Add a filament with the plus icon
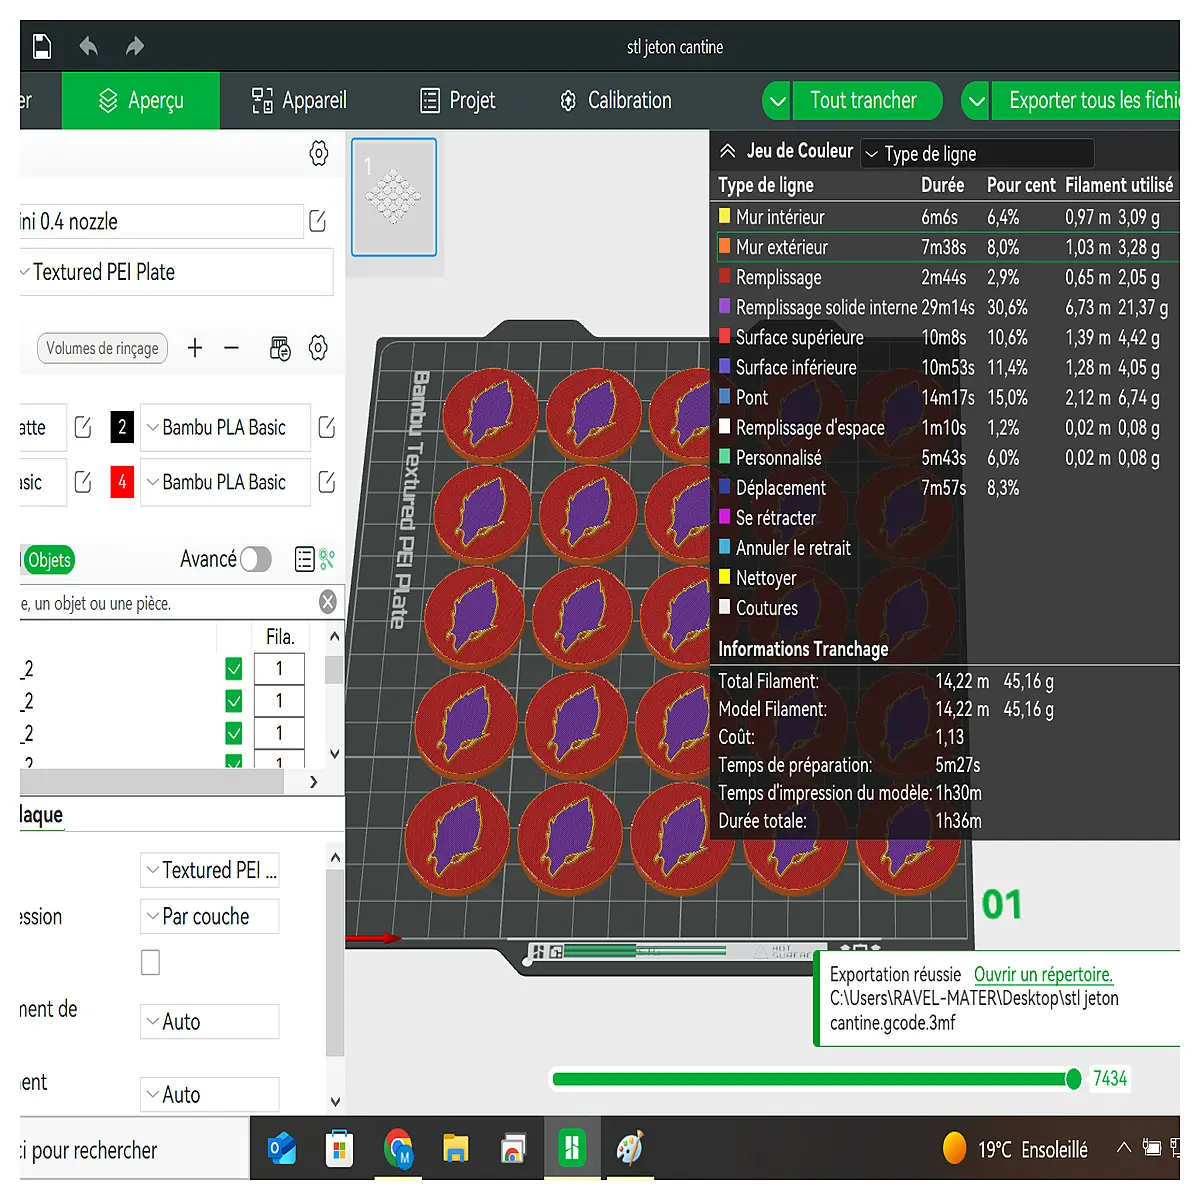1200x1200 pixels. [195, 348]
